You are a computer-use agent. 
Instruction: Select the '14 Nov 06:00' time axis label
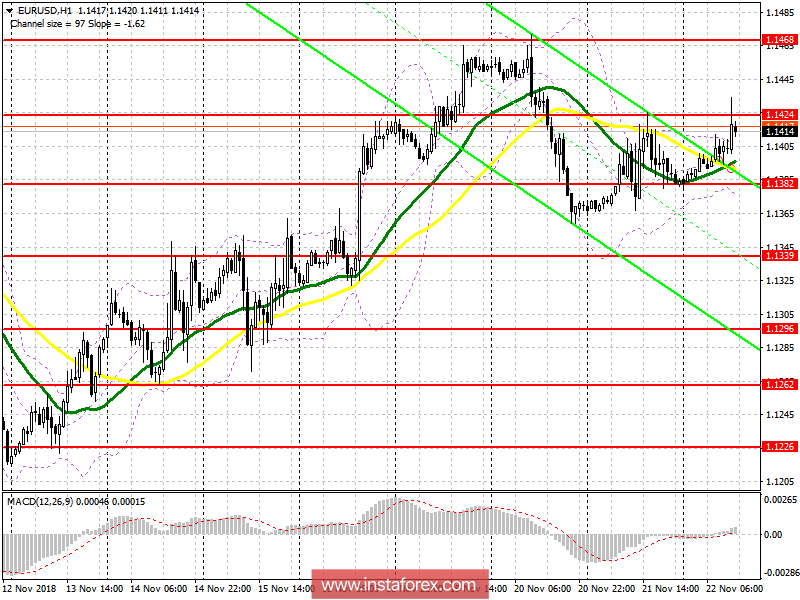point(159,589)
